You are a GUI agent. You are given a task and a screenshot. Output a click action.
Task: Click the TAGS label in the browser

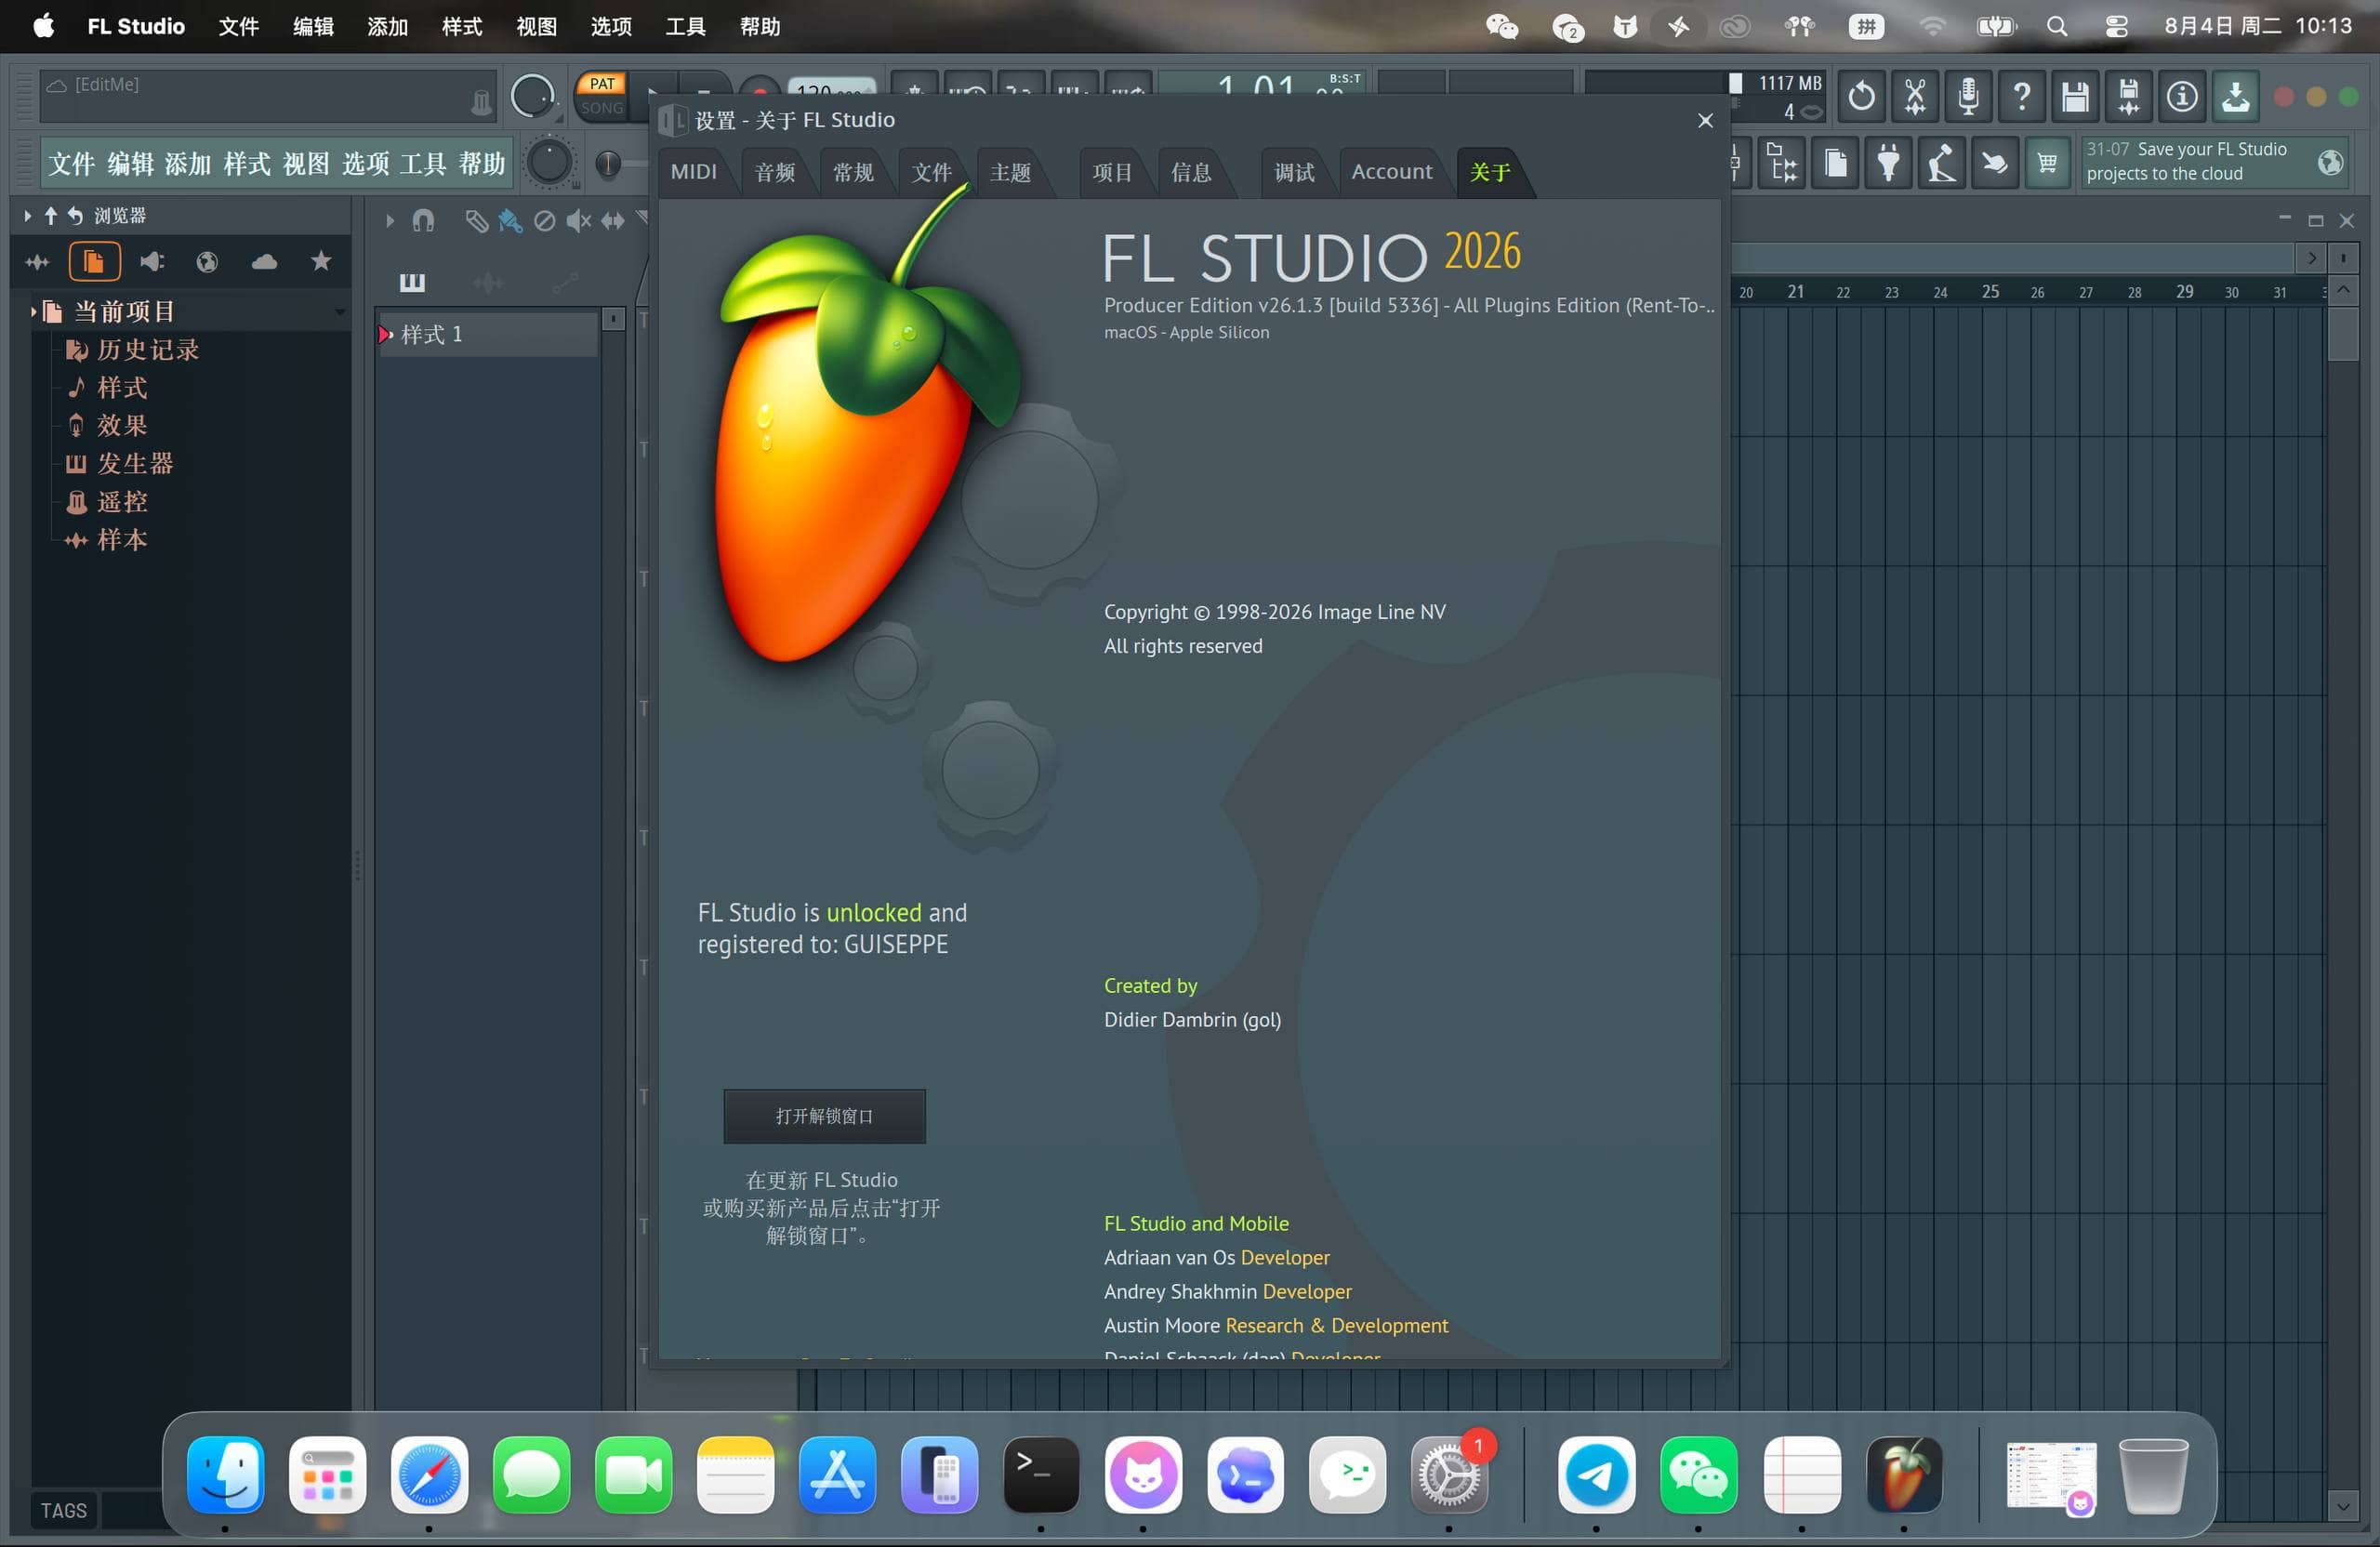click(x=64, y=1510)
